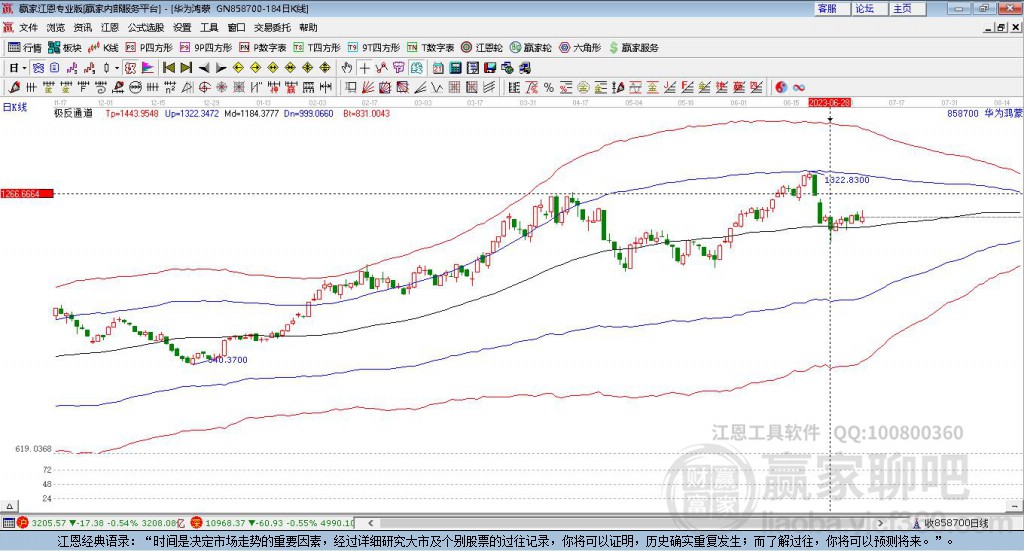Click the blue infinity loop icon
This screenshot has width=1024, height=551.
coord(799,87)
